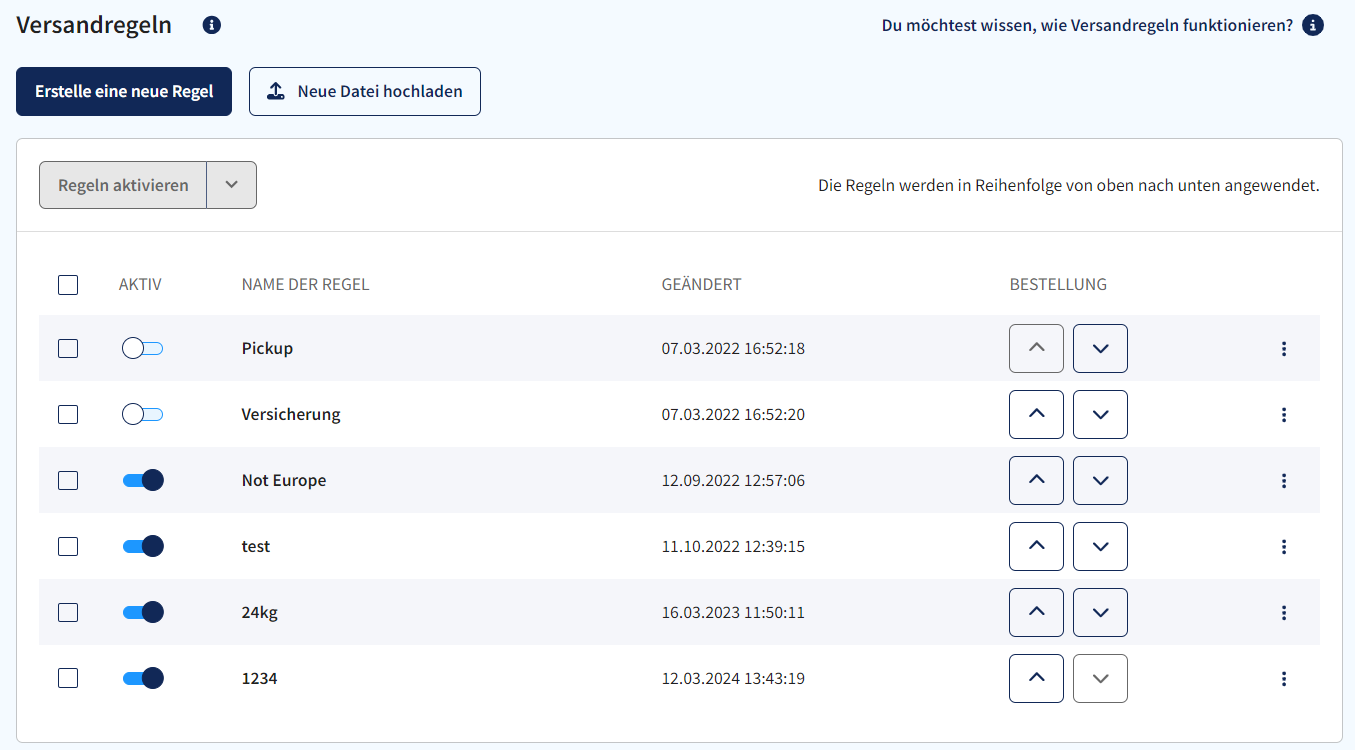Click the date '11.10.2022 12:39:15'
This screenshot has height=750, width=1355.
tap(733, 547)
